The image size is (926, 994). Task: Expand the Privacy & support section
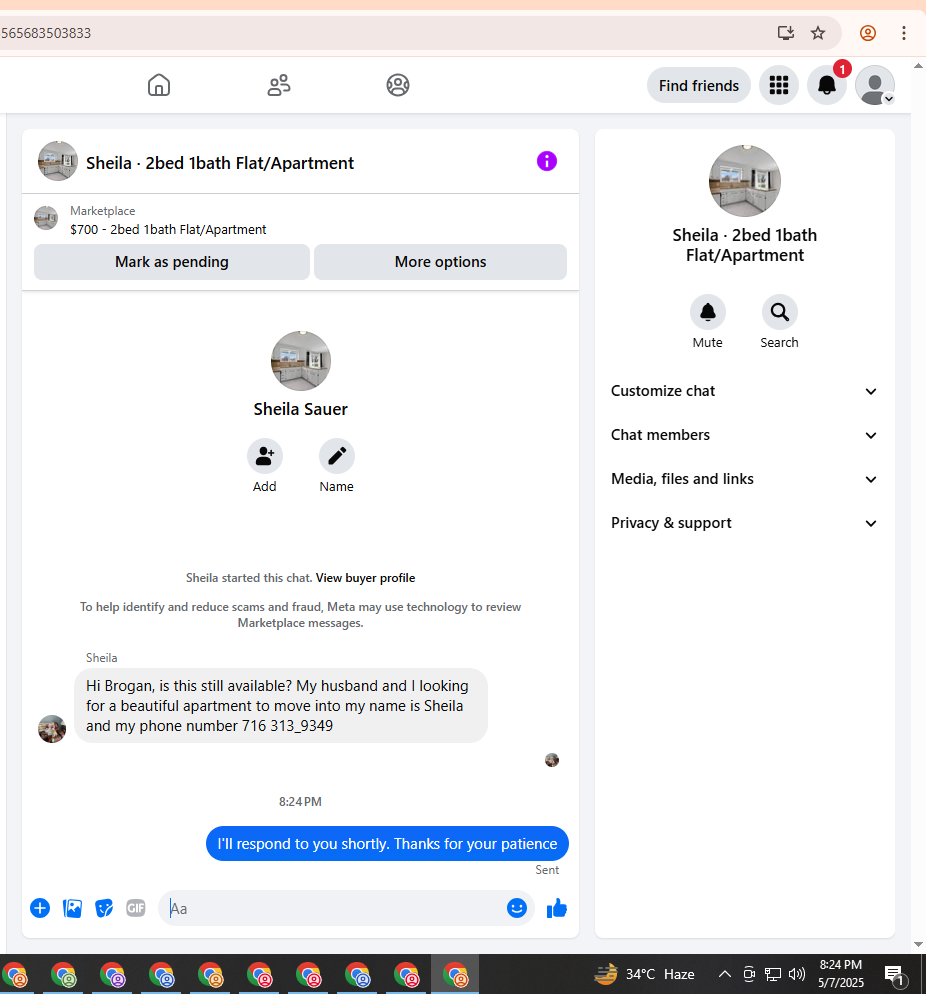744,523
